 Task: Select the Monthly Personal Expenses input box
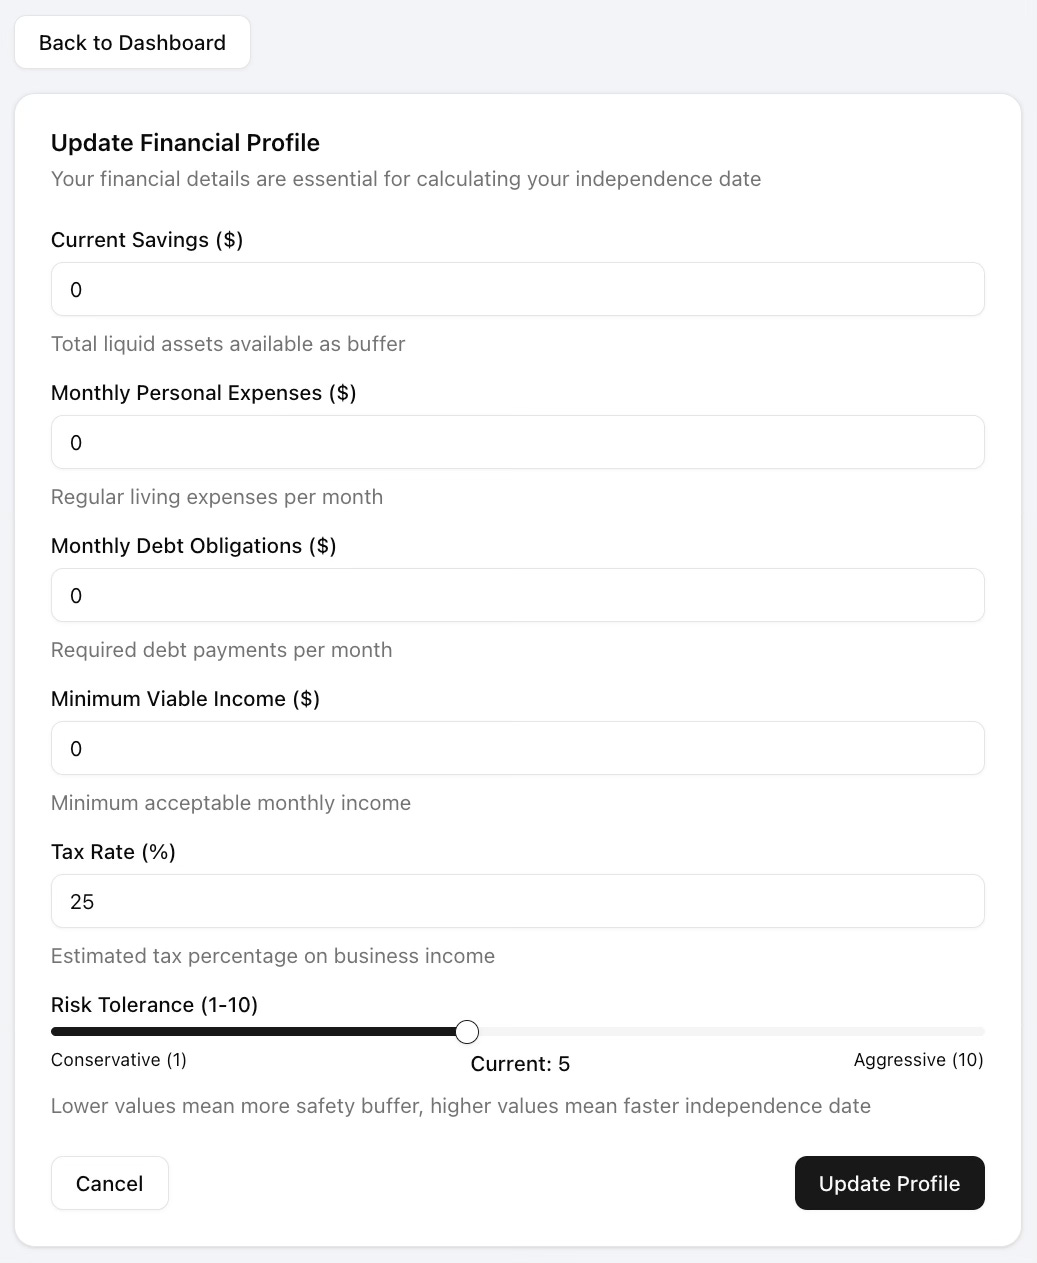tap(518, 442)
